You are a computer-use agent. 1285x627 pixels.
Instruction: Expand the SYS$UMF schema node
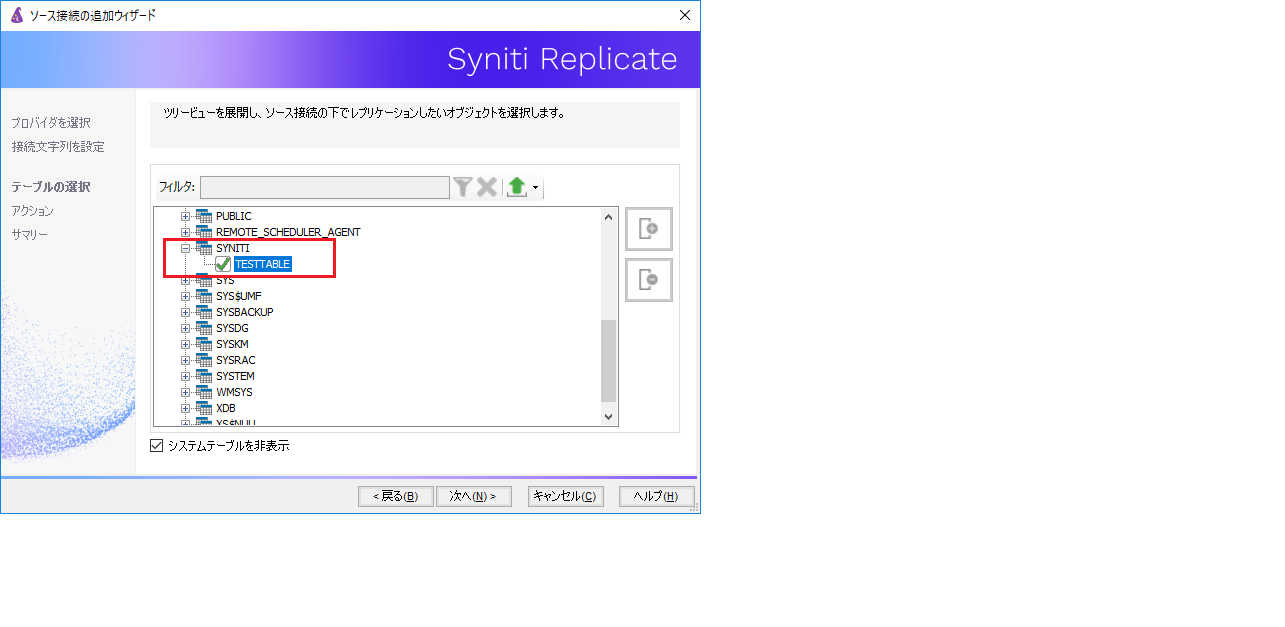coord(185,296)
